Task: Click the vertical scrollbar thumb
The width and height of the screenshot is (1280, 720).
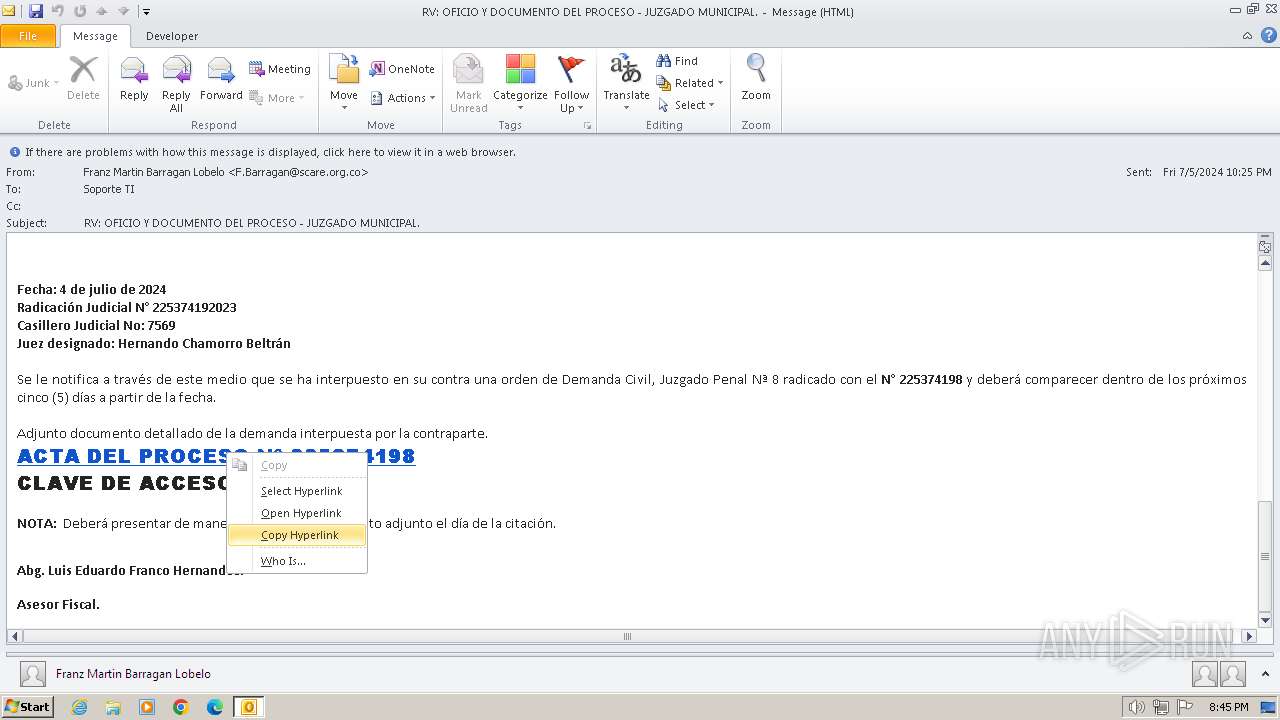Action: [1265, 555]
